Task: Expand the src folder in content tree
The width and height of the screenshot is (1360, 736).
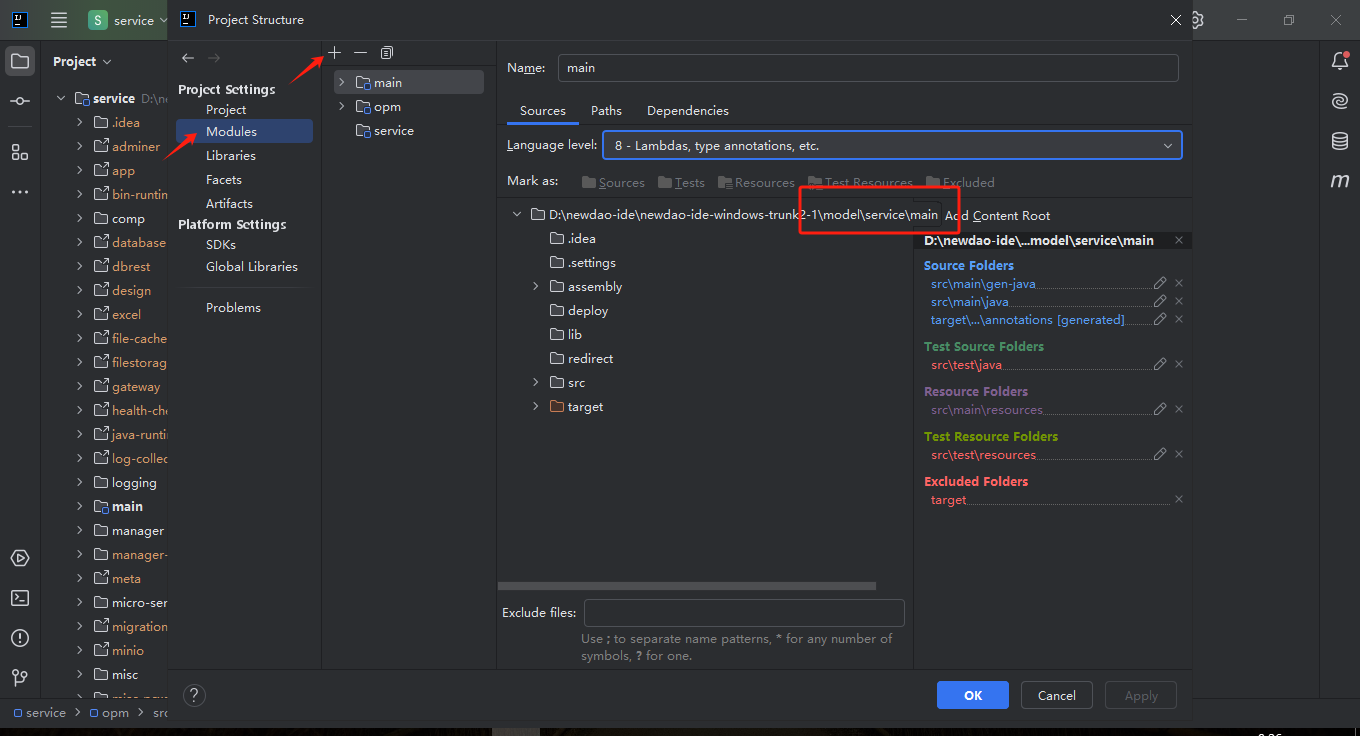Action: click(536, 382)
